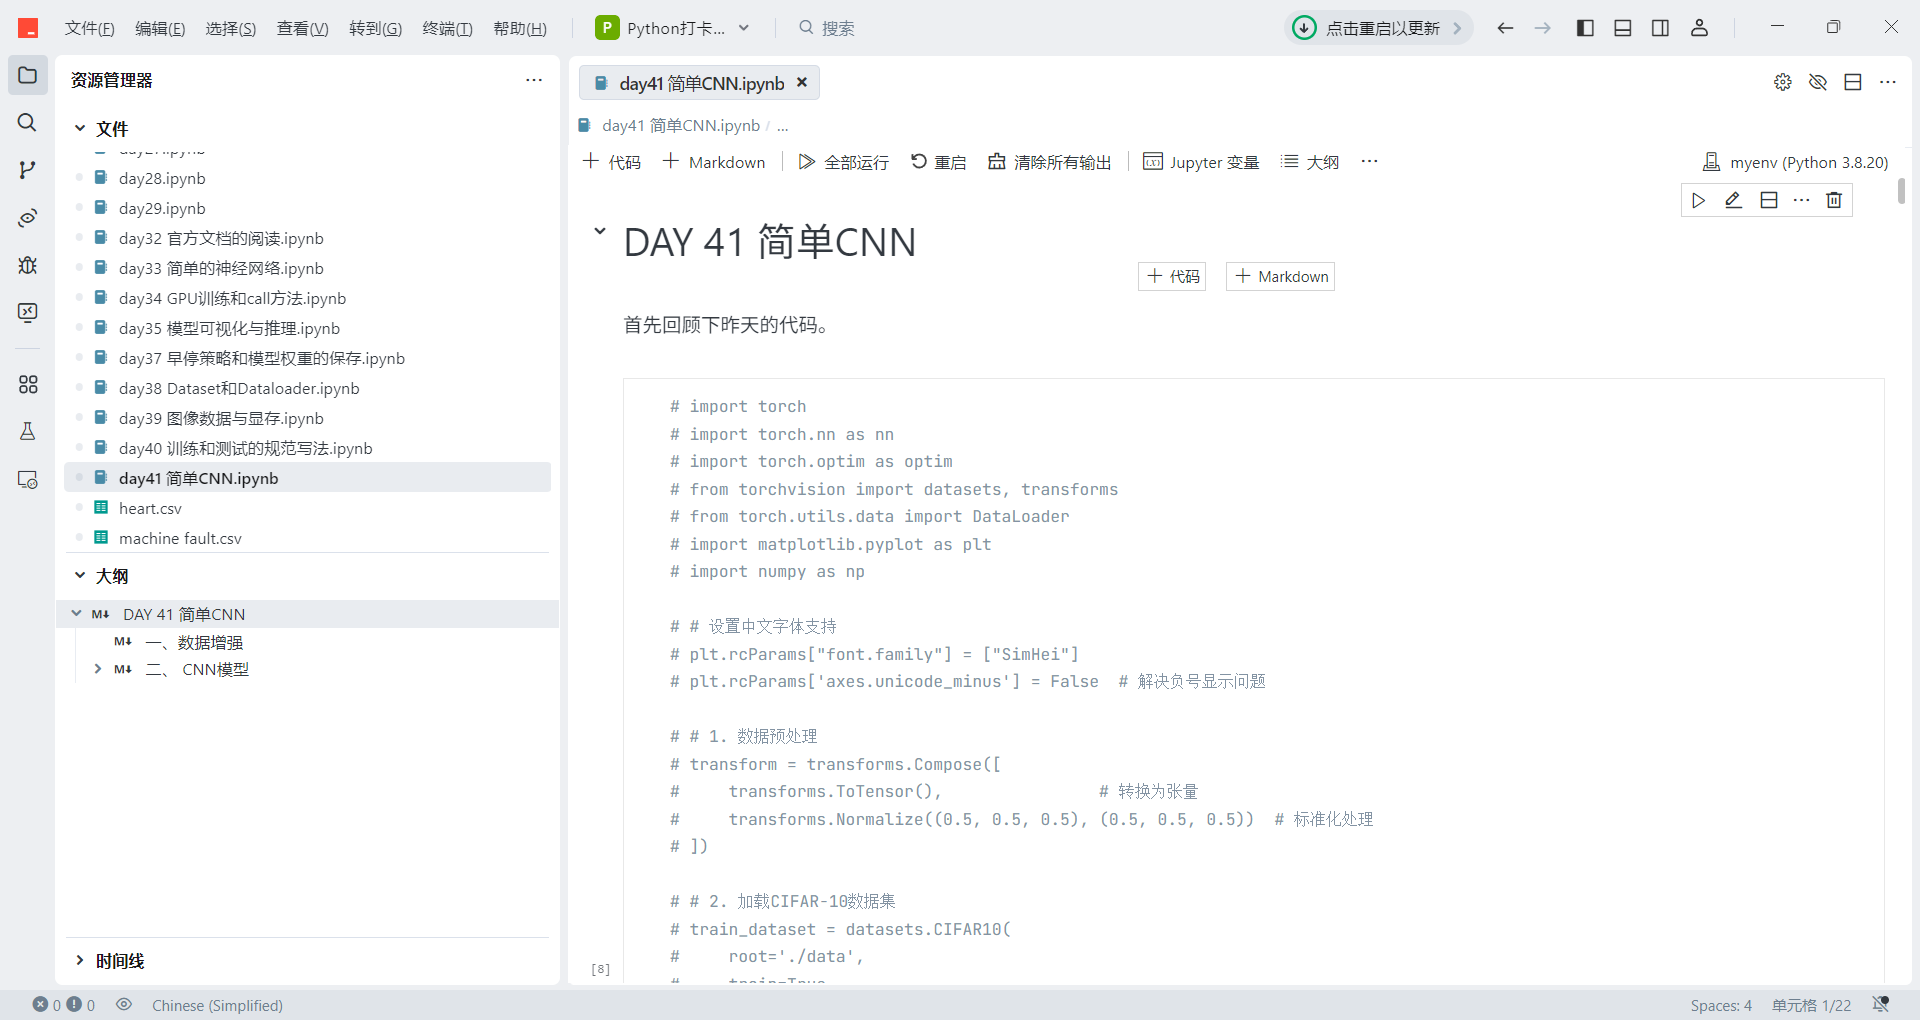Expand 二、CNN模型 in the outline
1920x1020 pixels.
coord(97,669)
